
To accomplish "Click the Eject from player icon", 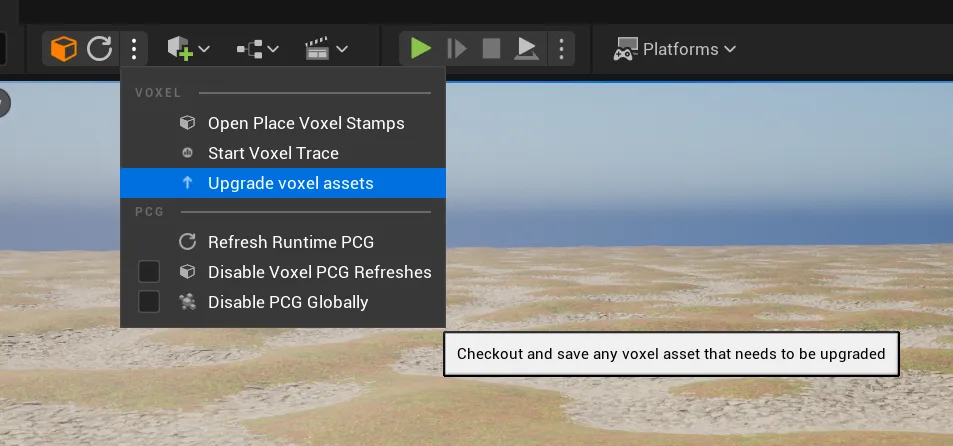I will 526,48.
